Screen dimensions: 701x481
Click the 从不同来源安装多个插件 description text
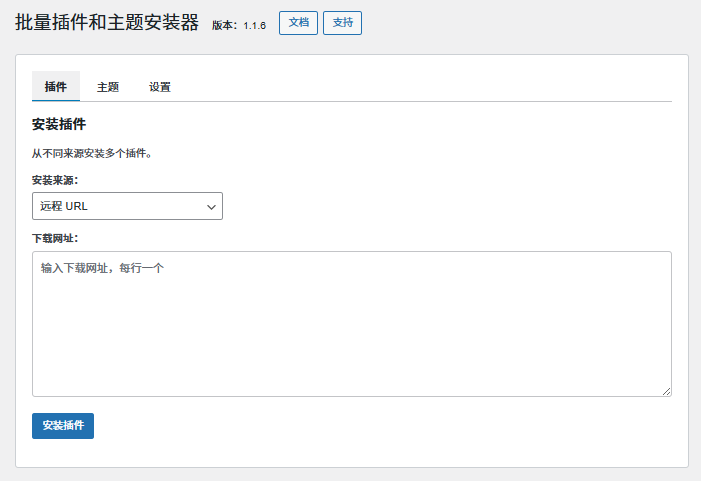click(92, 154)
